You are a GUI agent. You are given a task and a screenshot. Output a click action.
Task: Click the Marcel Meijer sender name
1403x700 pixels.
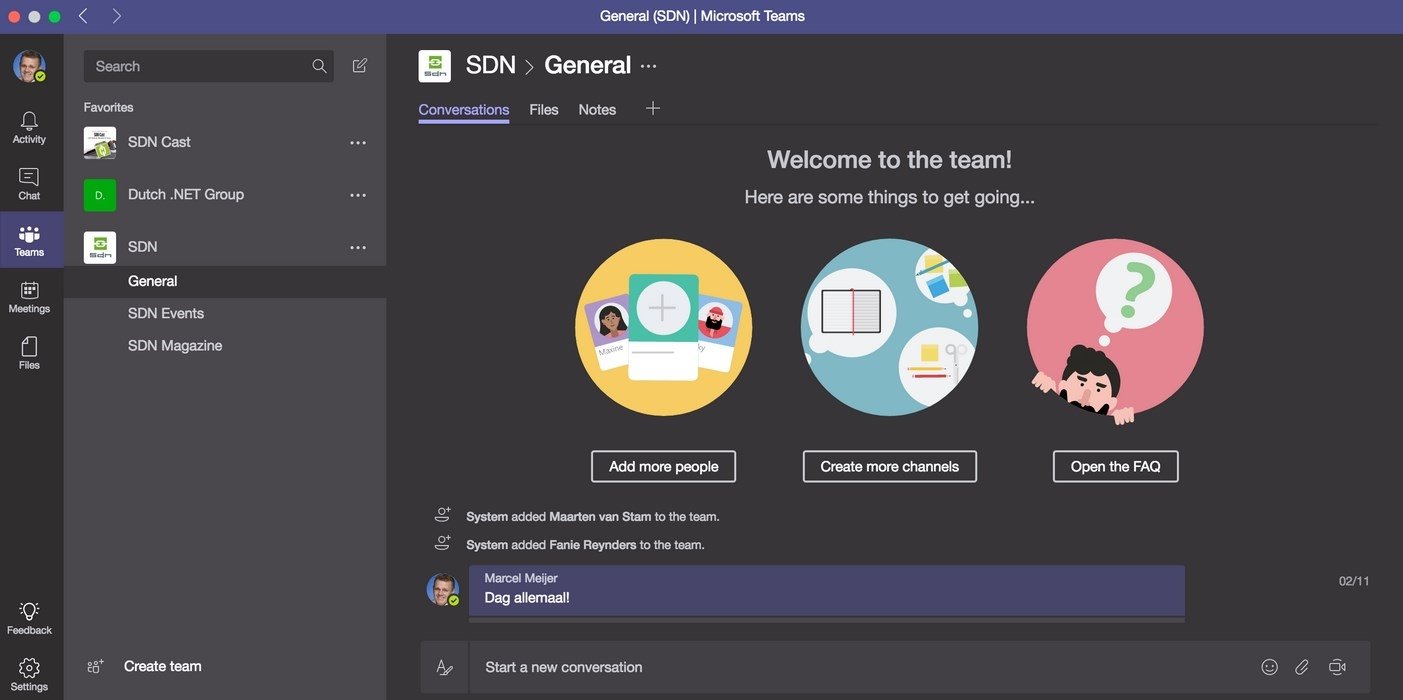pyautogui.click(x=521, y=578)
